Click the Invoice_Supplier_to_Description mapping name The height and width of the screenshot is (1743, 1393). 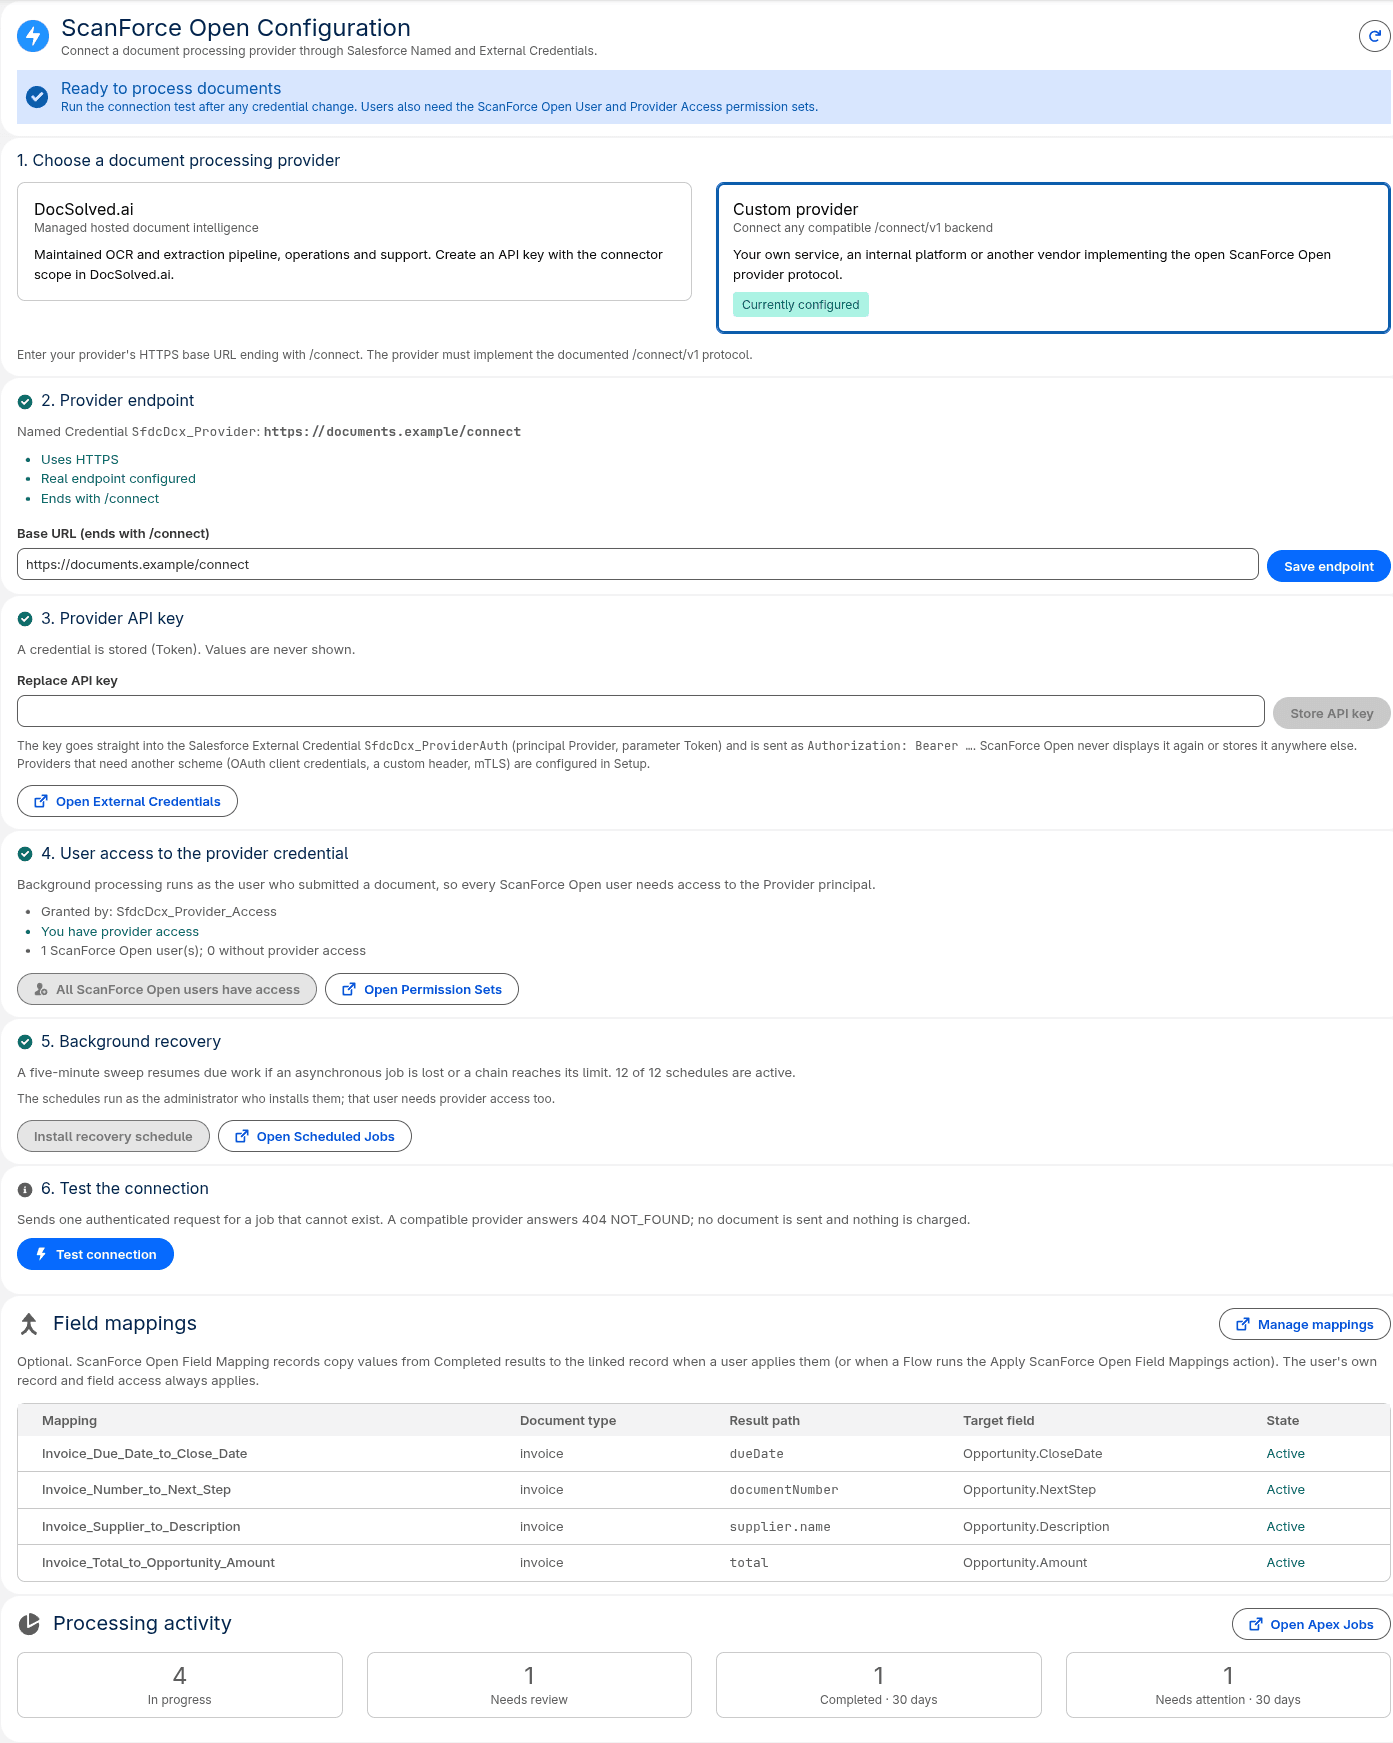141,1527
